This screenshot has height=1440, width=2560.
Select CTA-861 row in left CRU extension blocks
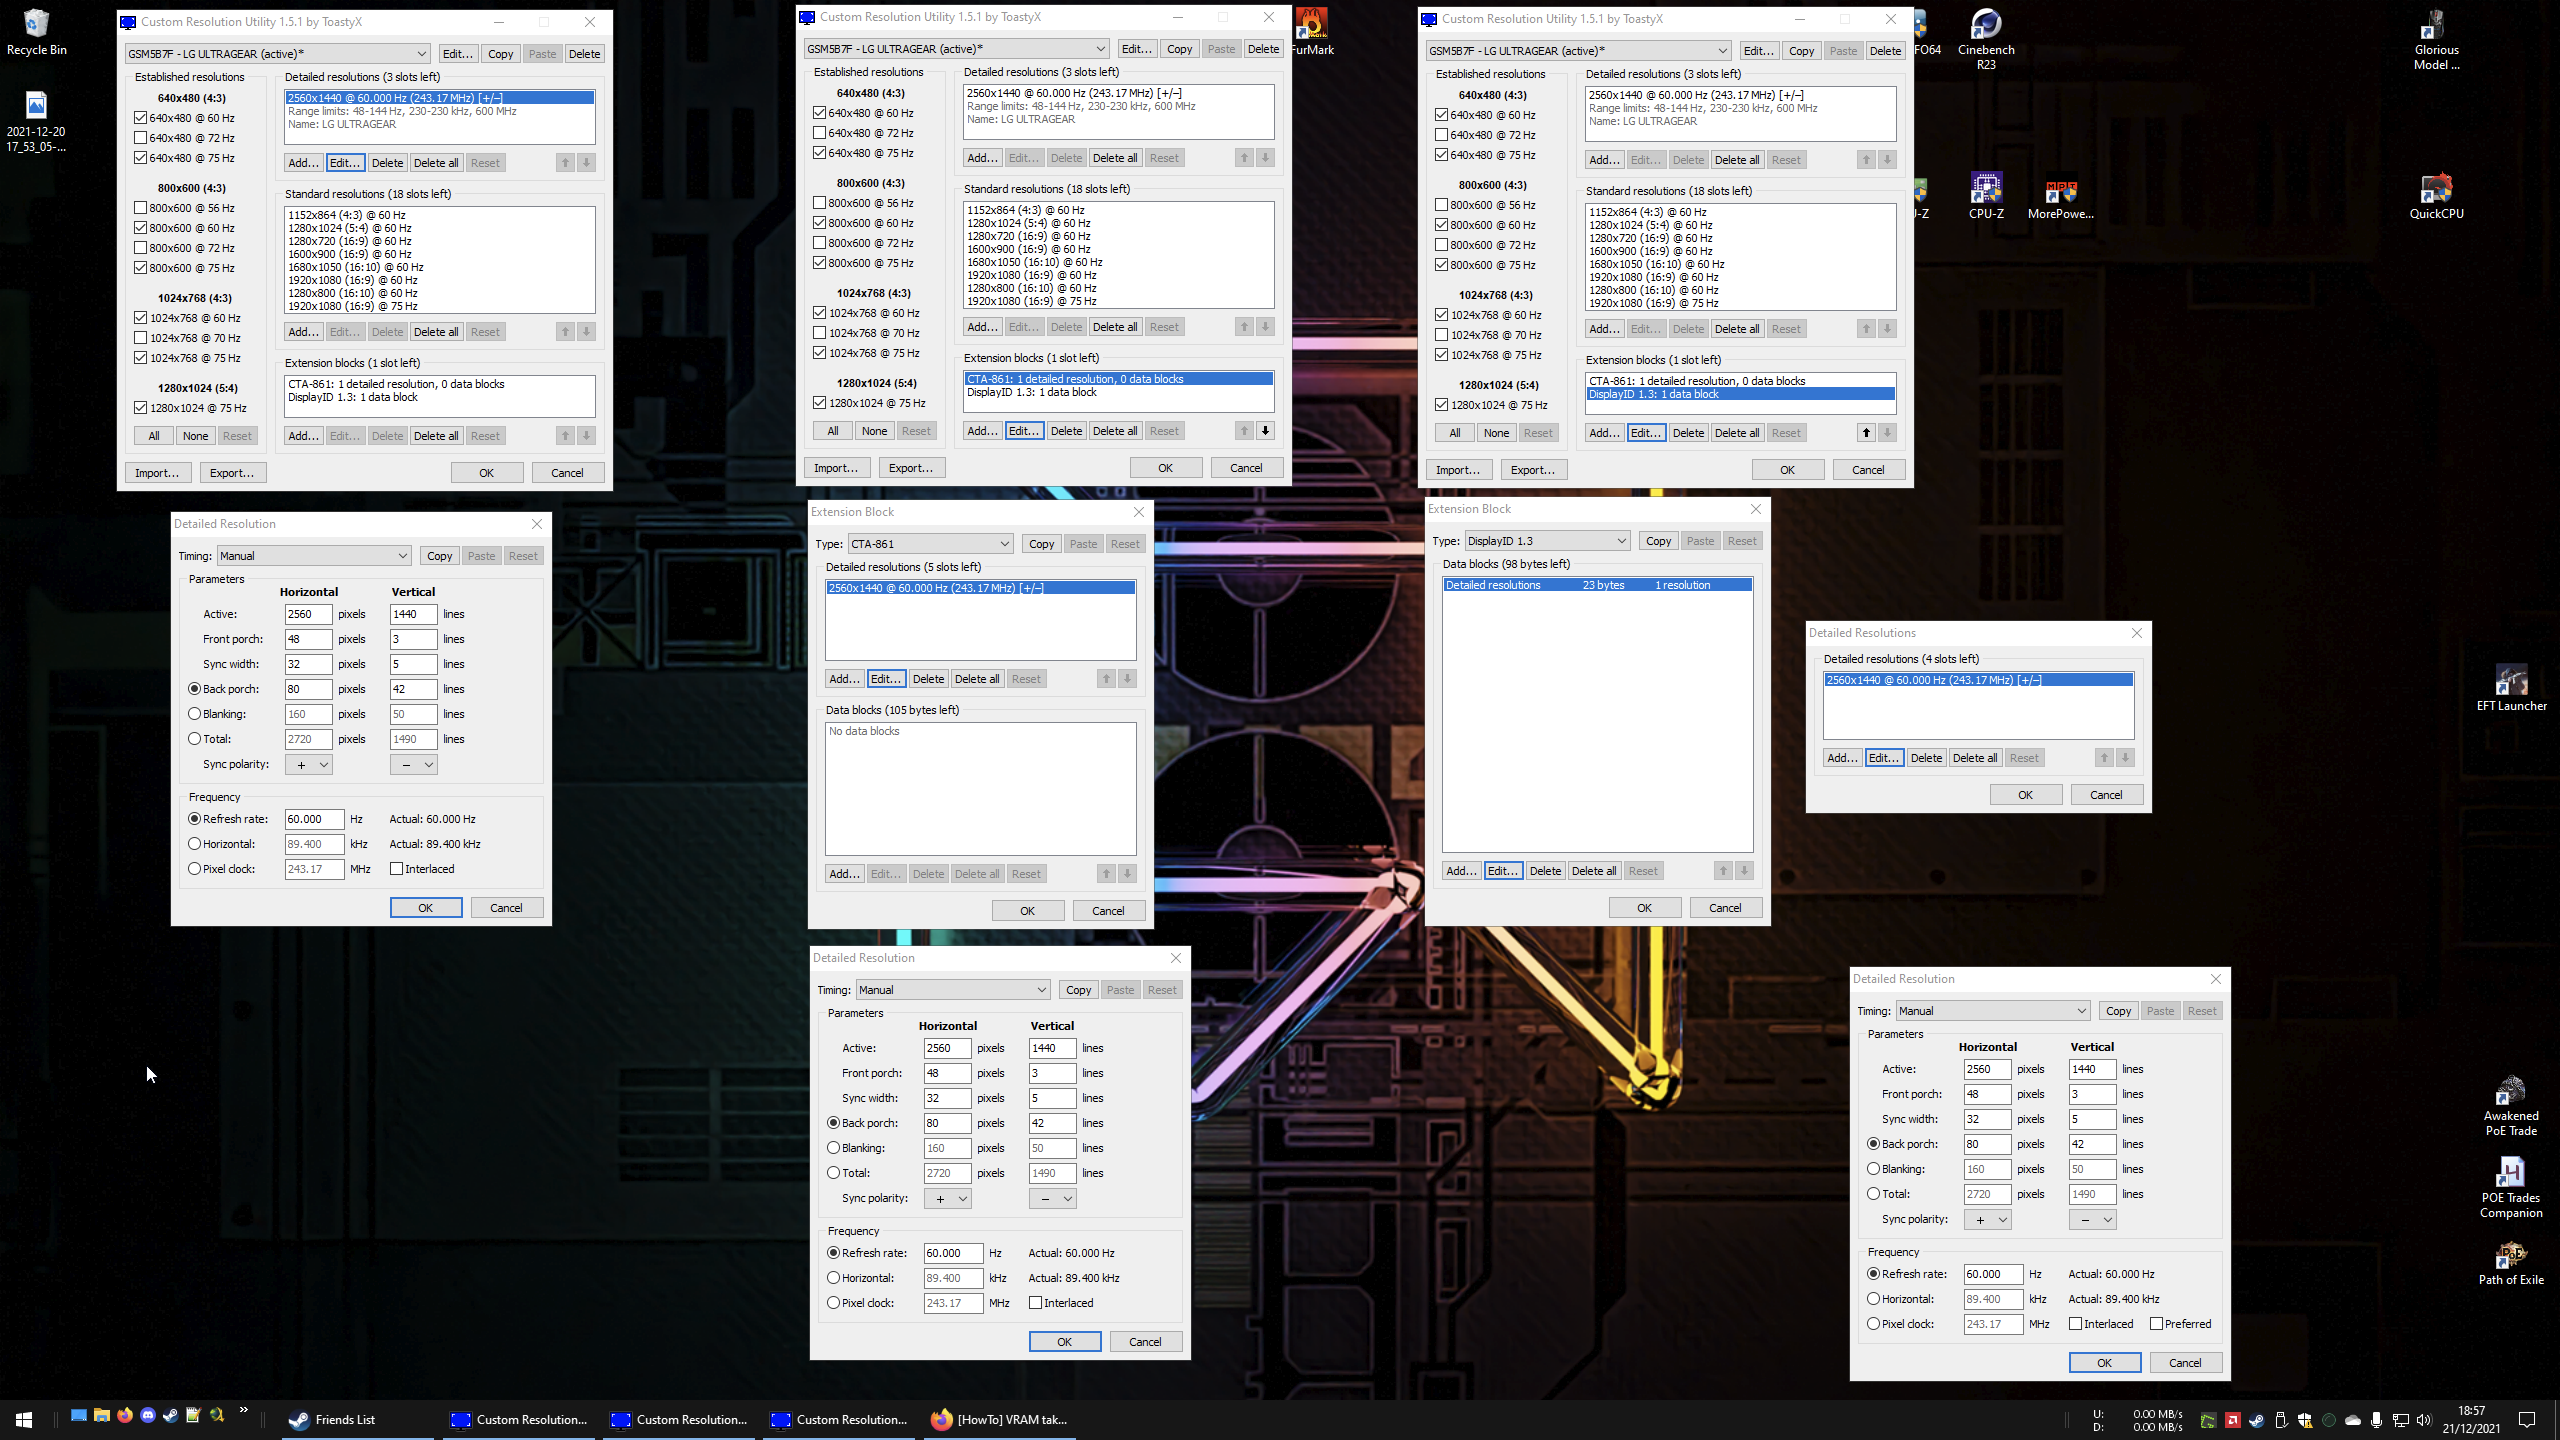coord(440,384)
